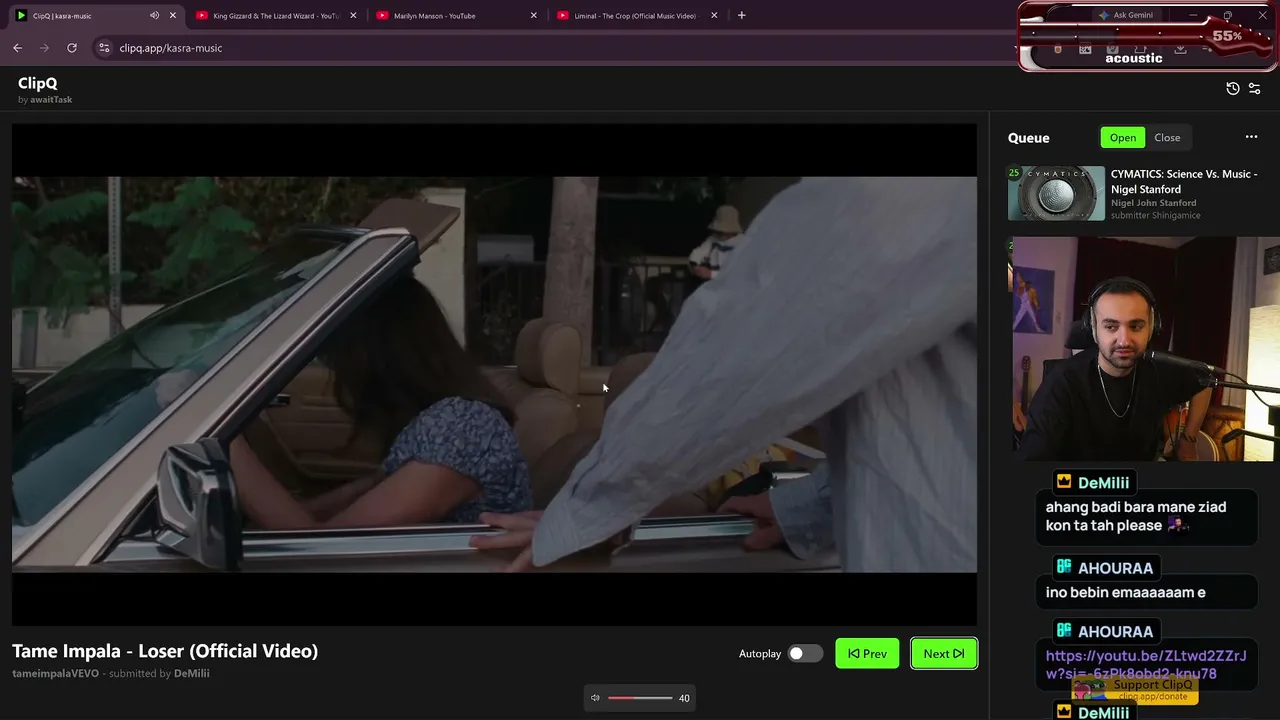
Task: Open the CYMATICS queue item thumbnail
Action: tap(1056, 193)
